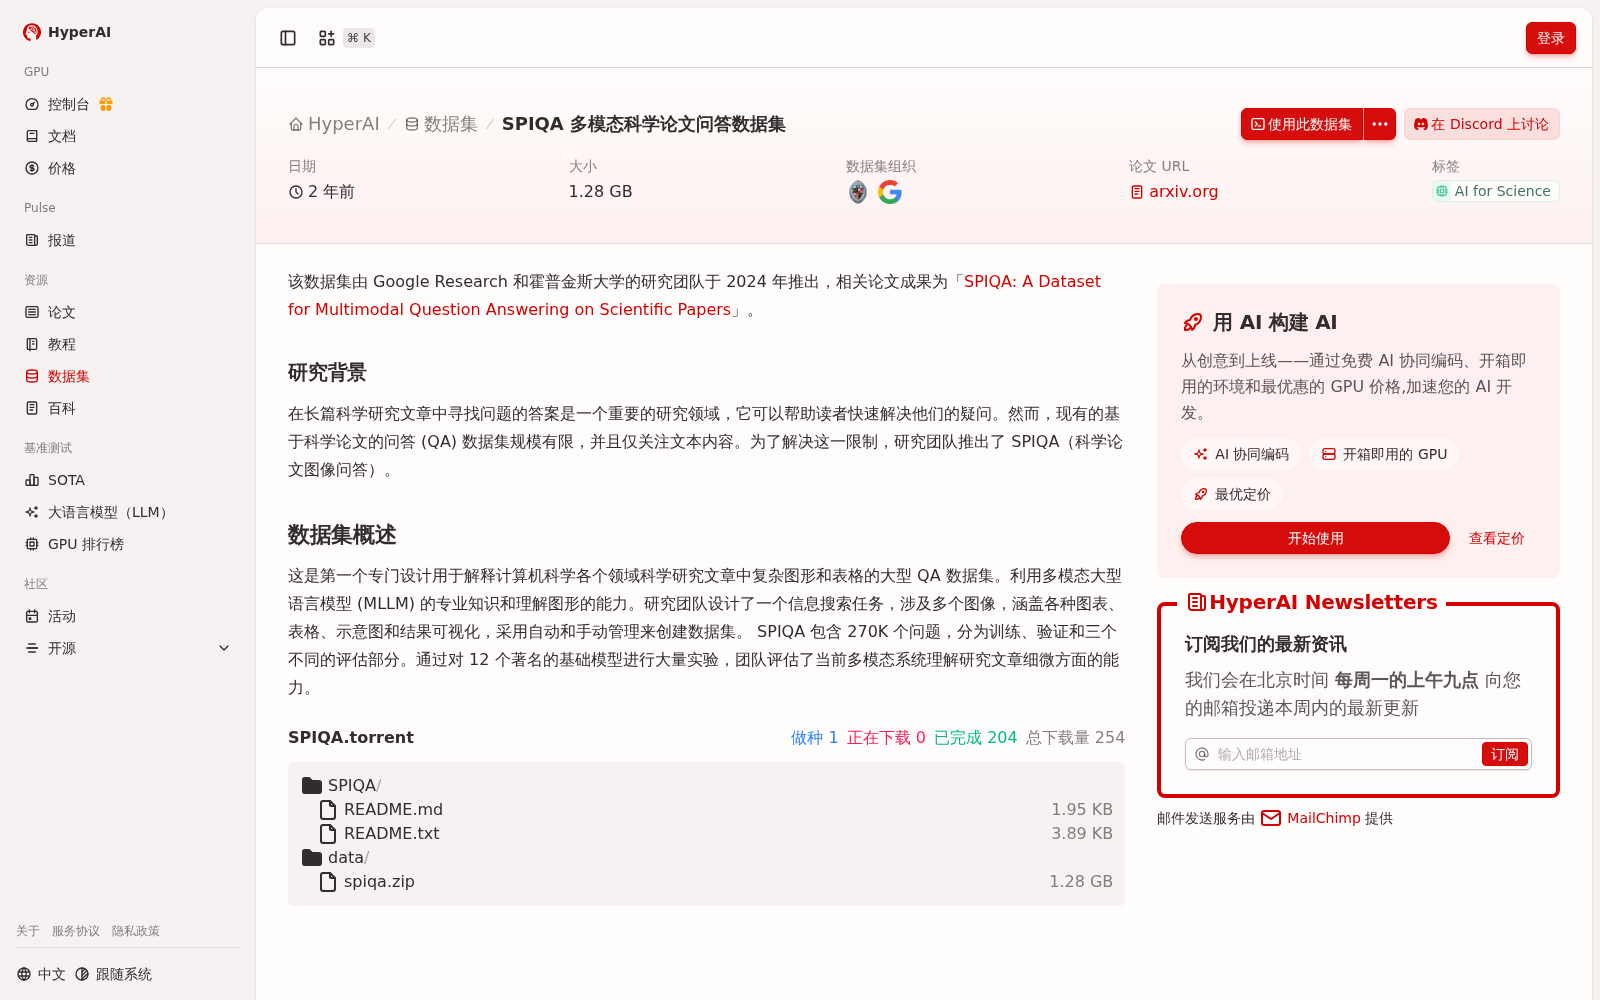Click AI 协同编码 chip
Screen dimensions: 1600x1000
(1241, 454)
